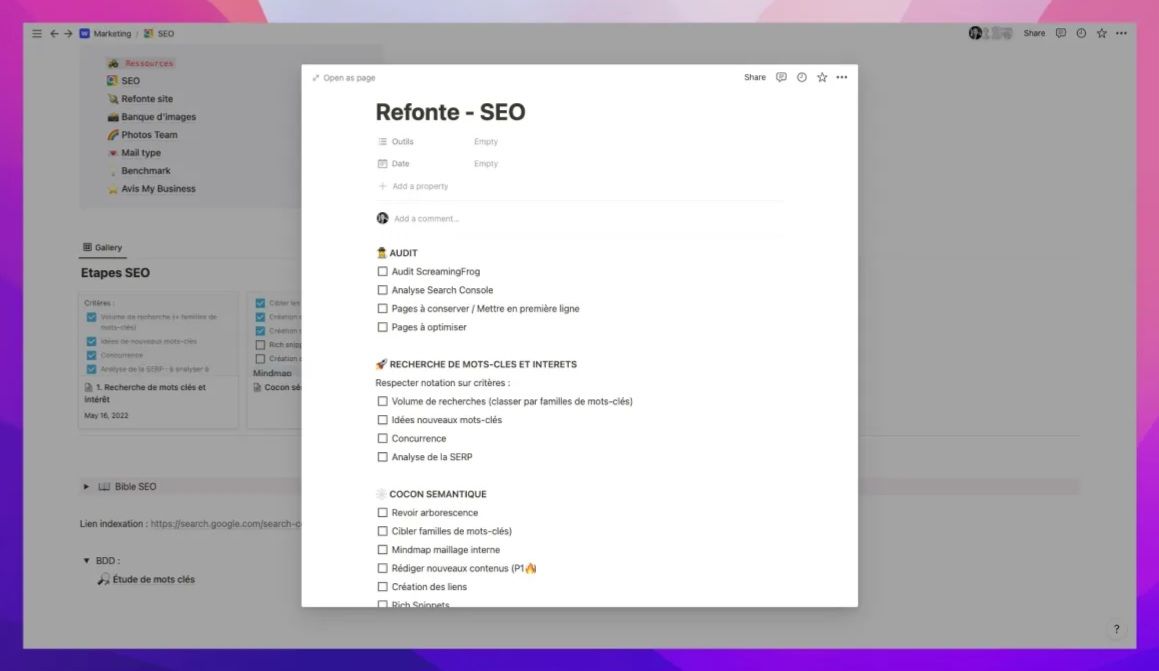Image resolution: width=1159 pixels, height=671 pixels.
Task: Check Analyse de la SERP
Action: point(382,457)
